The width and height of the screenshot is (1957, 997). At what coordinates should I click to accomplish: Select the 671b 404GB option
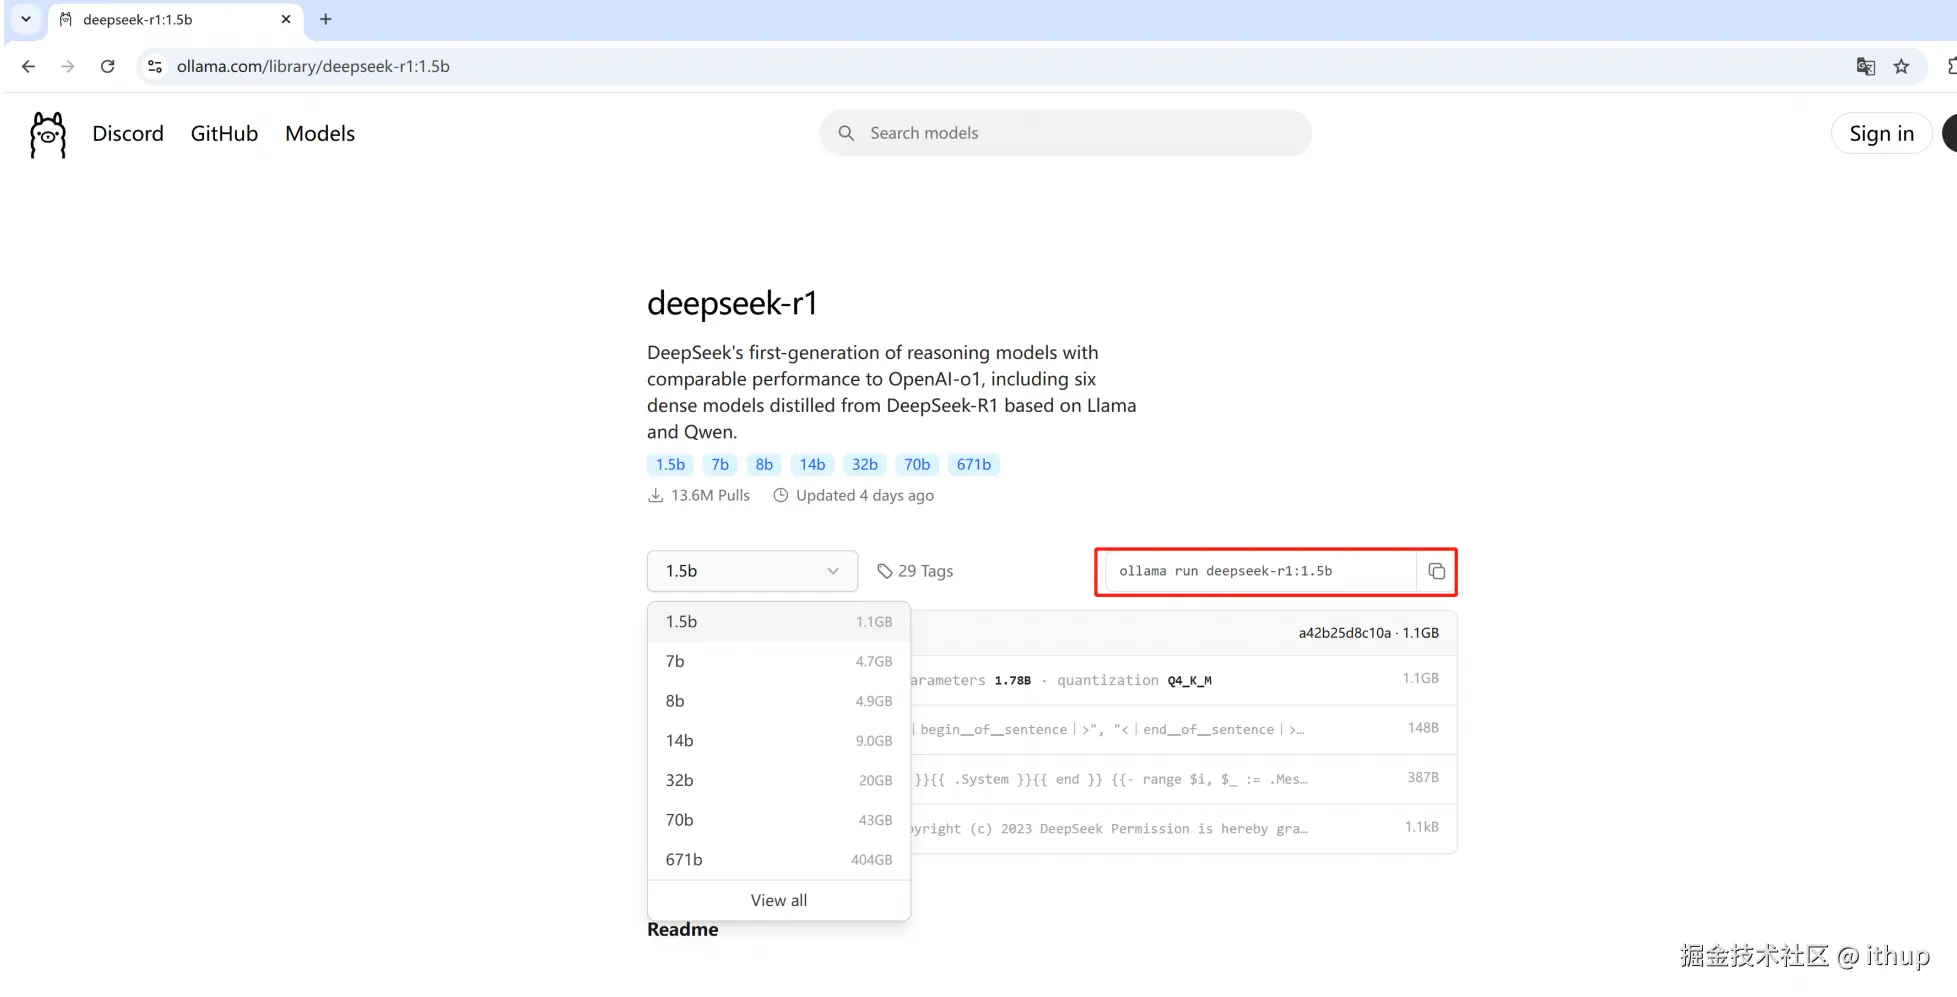[779, 860]
